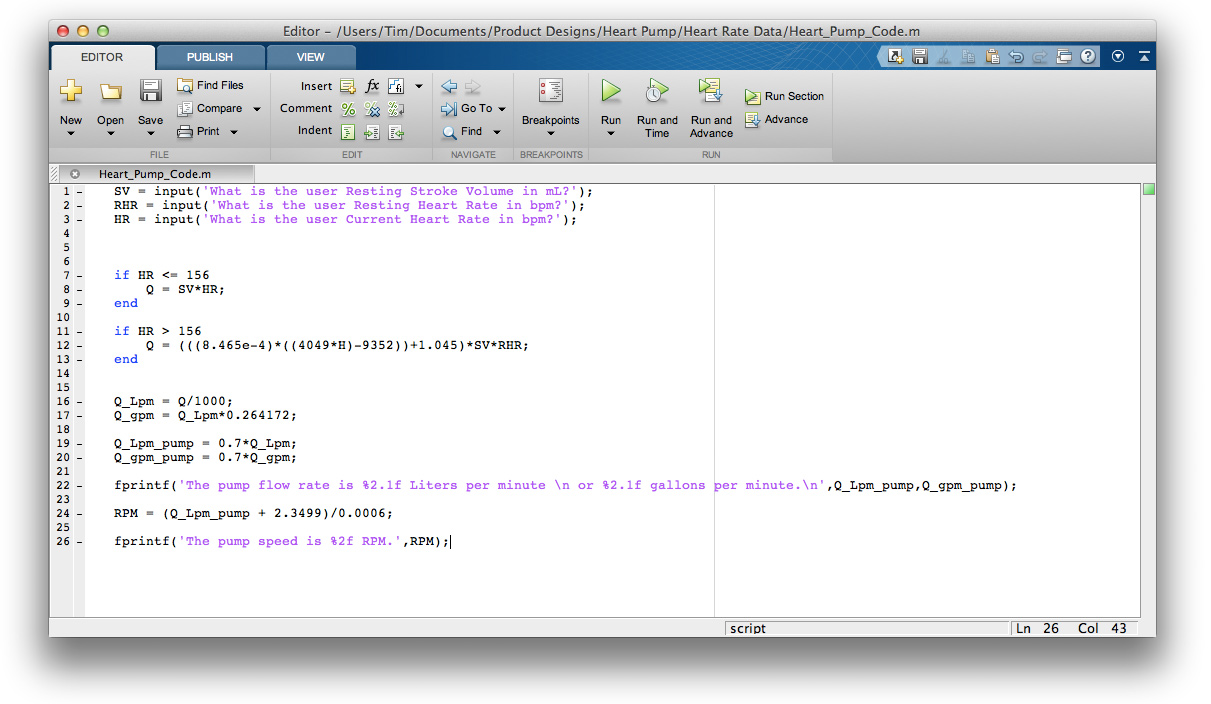
Task: Click the wrap comments icon
Action: pyautogui.click(x=396, y=109)
